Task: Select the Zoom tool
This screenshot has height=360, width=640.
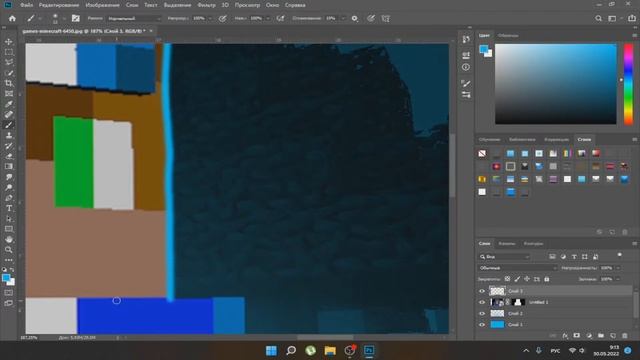Action: pos(9,249)
